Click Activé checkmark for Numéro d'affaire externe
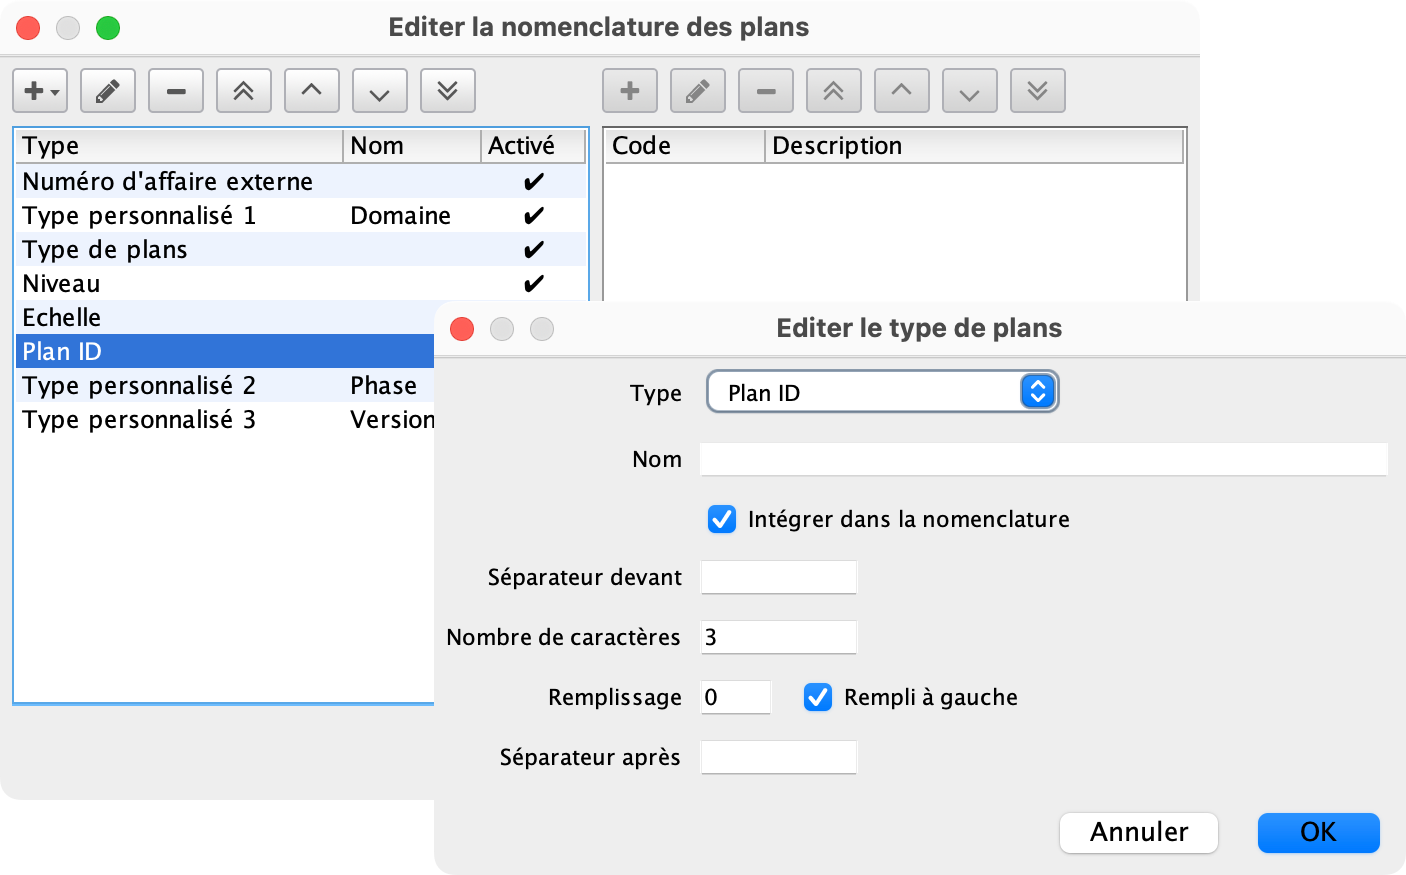Screen dimensions: 1406x875 [x=534, y=181]
